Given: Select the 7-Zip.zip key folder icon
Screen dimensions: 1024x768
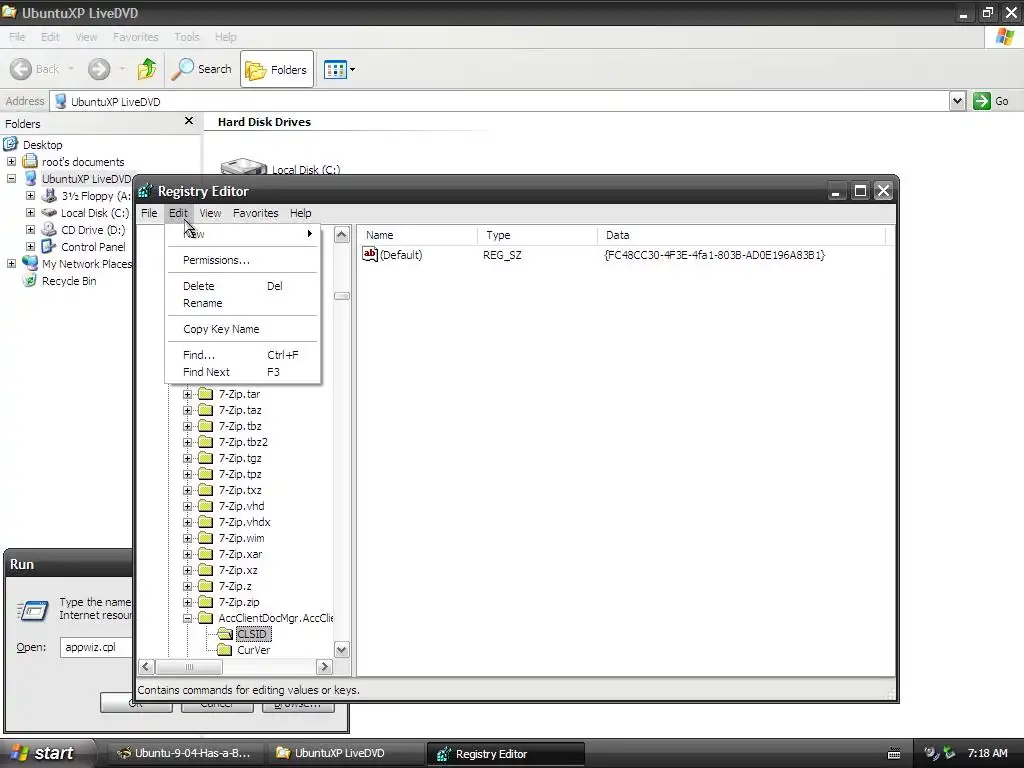Looking at the screenshot, I should [x=206, y=602].
